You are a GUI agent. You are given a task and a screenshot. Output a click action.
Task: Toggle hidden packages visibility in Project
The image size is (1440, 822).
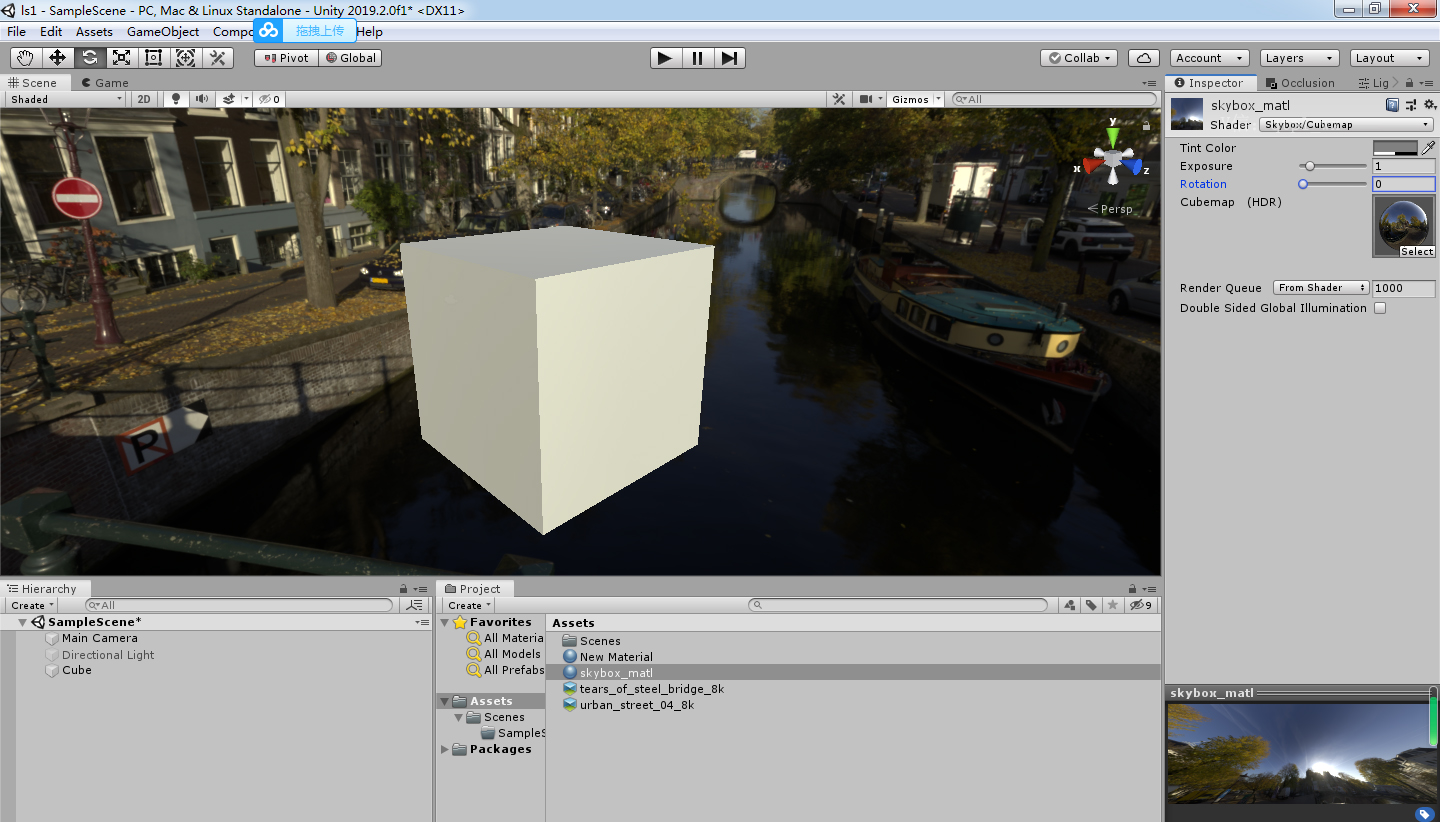pyautogui.click(x=1141, y=605)
